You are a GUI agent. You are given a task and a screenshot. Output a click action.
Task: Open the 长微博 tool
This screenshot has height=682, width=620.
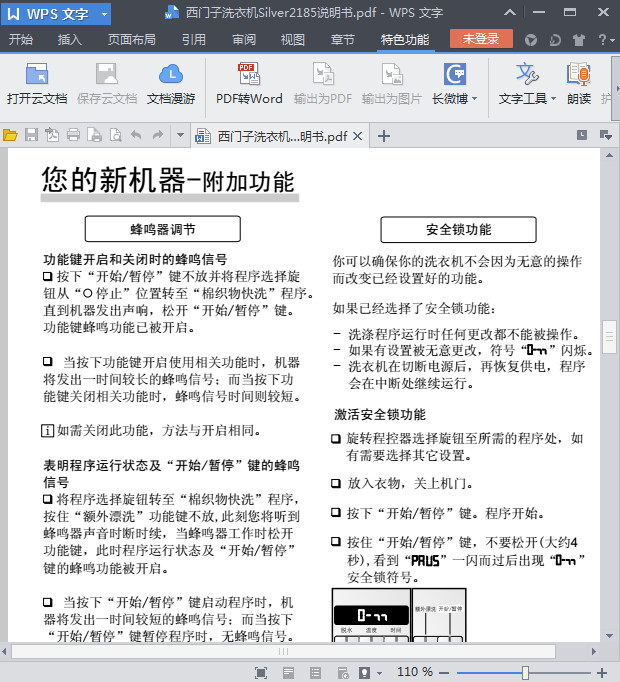click(455, 84)
